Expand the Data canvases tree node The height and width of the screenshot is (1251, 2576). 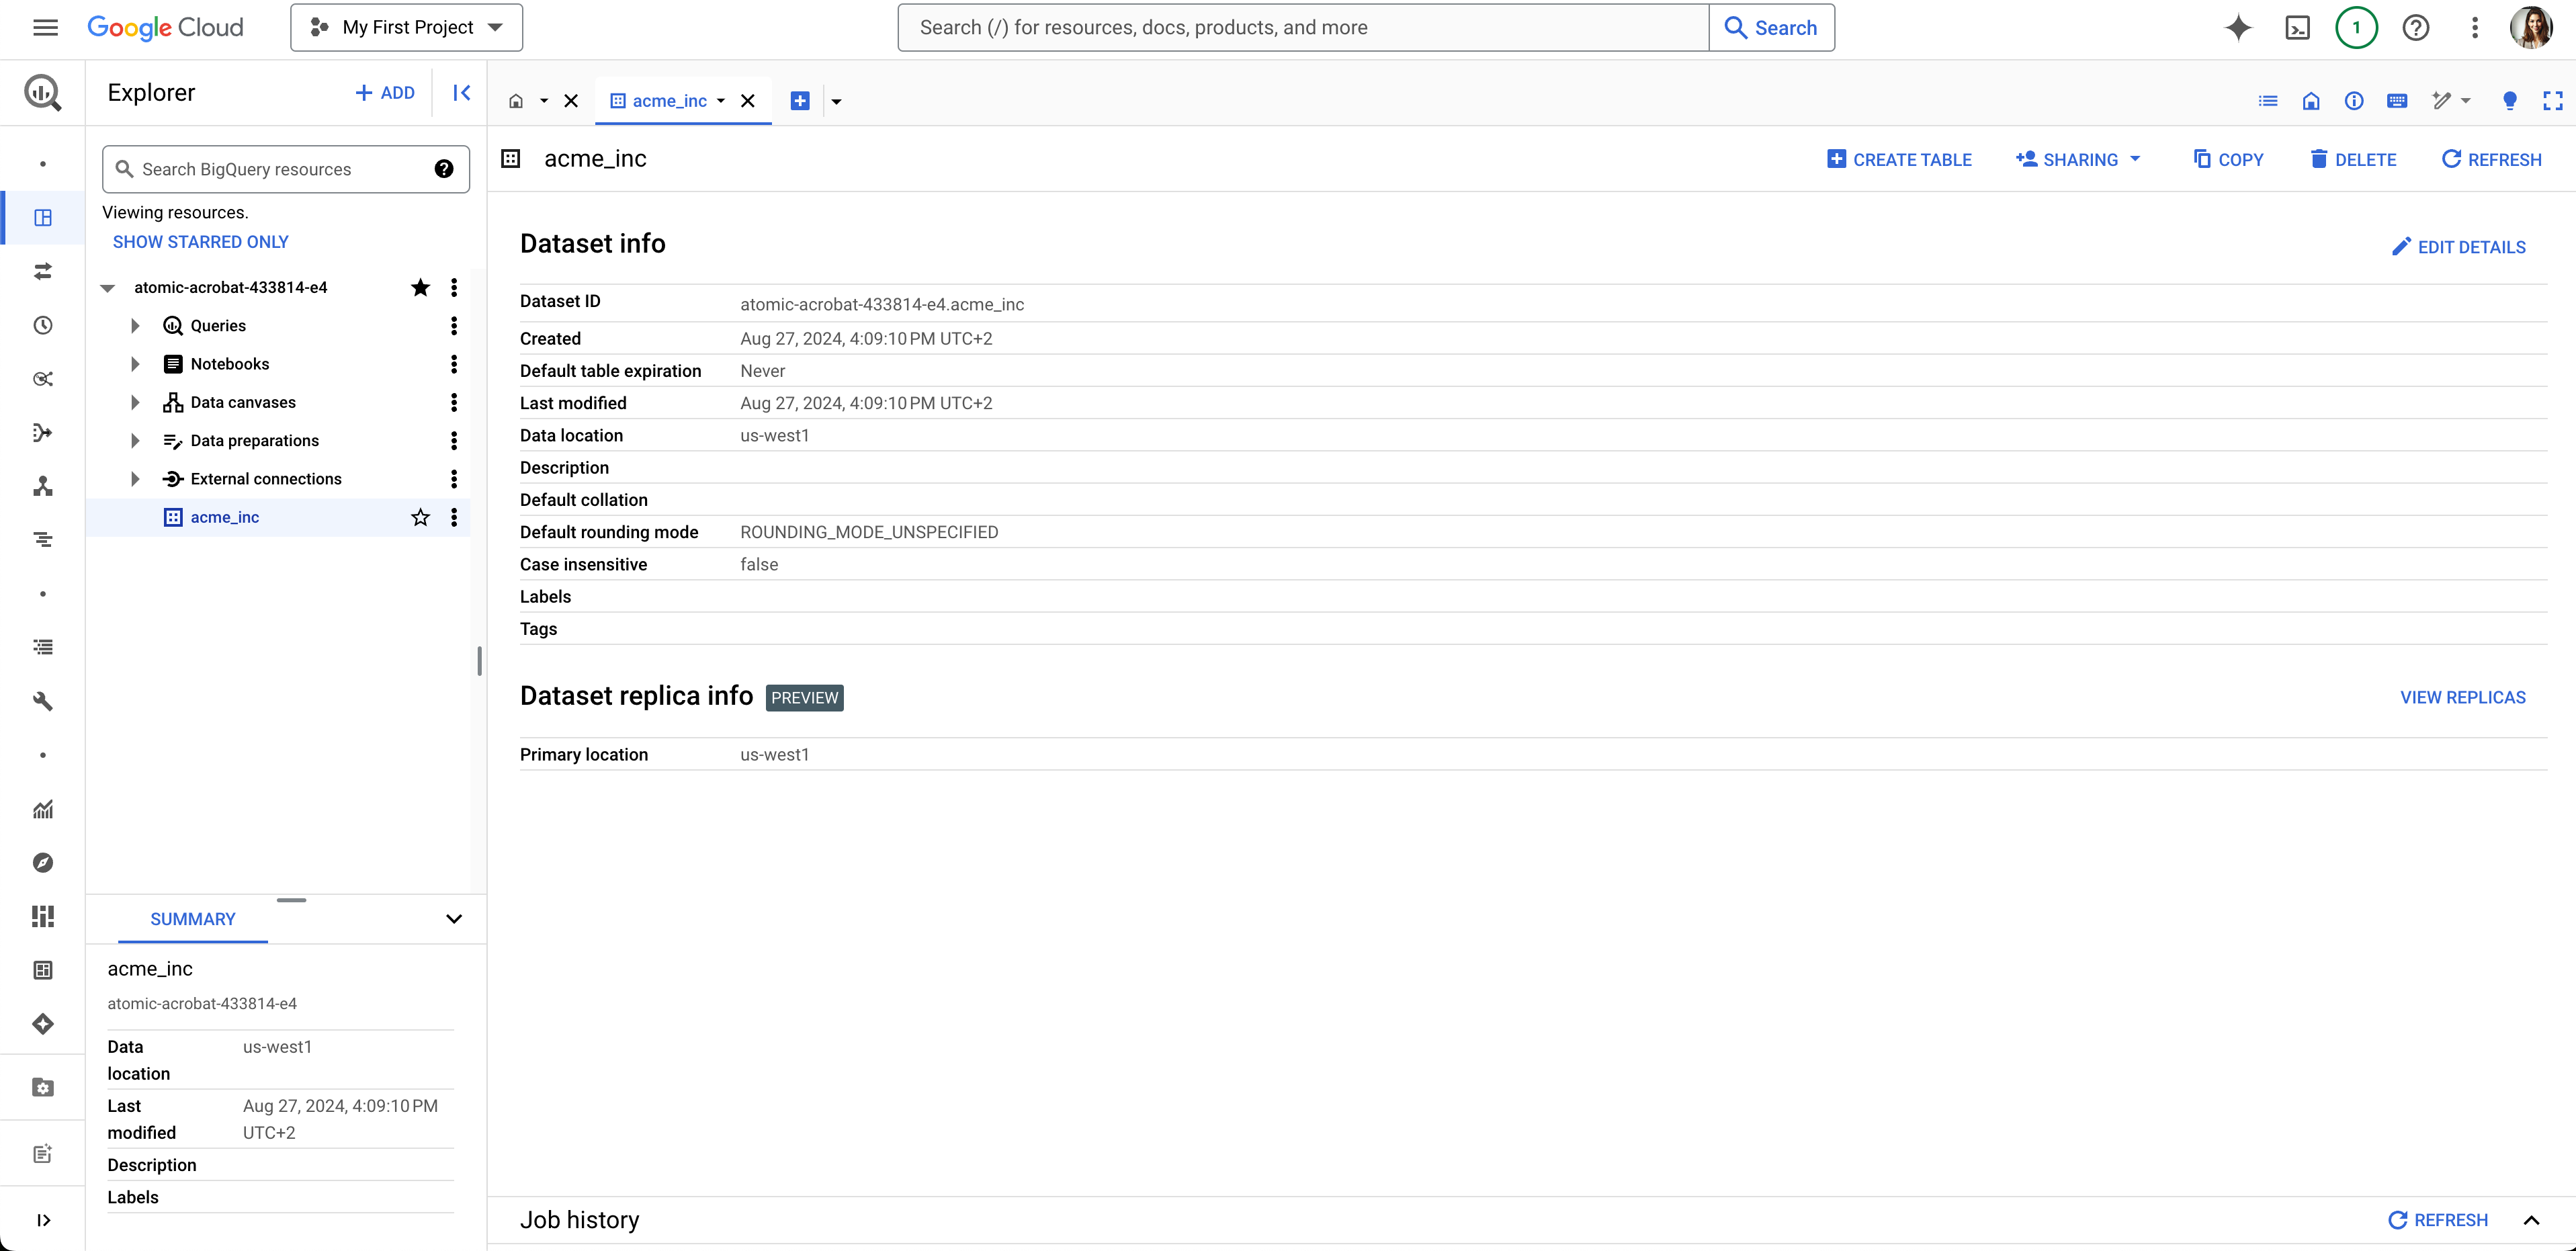135,402
